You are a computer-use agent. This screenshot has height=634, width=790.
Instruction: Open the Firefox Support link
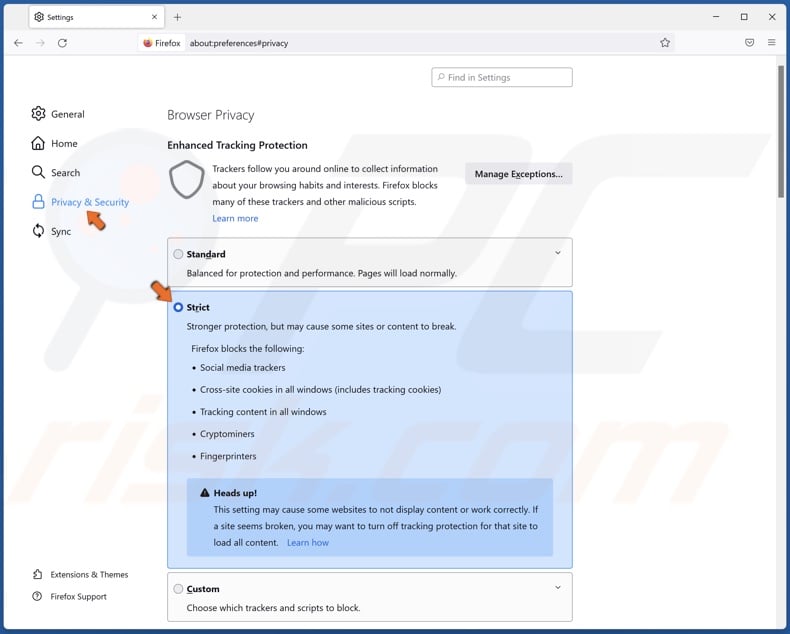click(x=78, y=596)
